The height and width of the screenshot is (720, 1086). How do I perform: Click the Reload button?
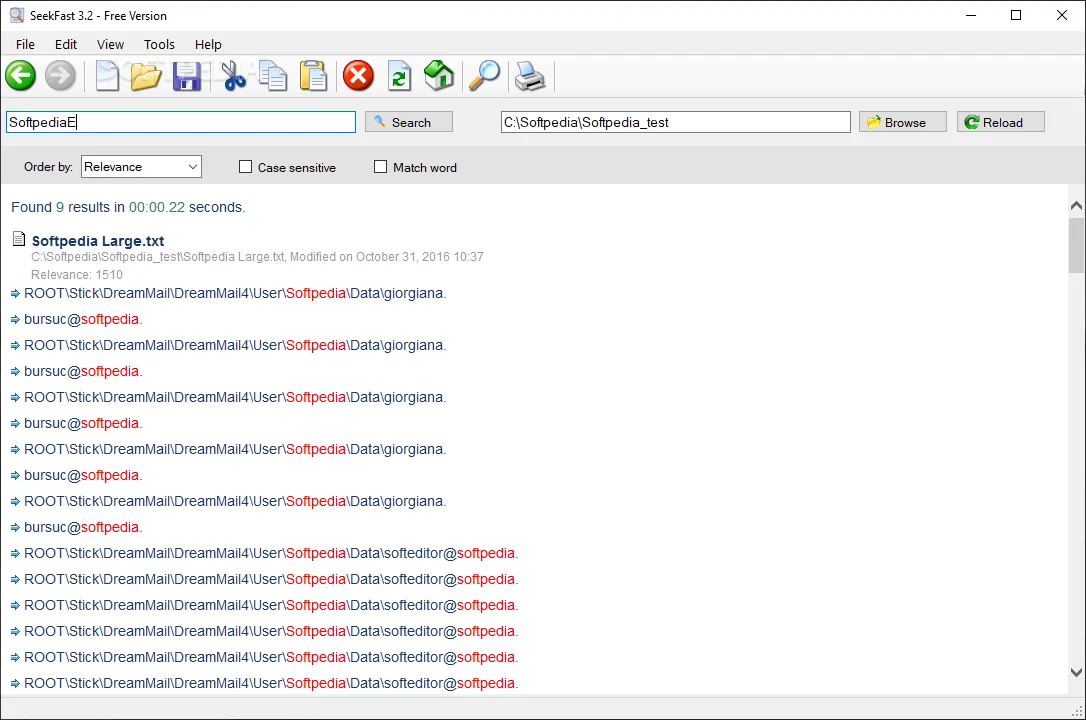pos(1001,122)
